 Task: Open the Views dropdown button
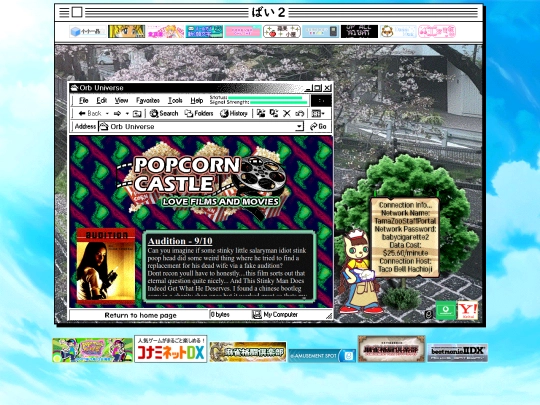click(x=318, y=113)
